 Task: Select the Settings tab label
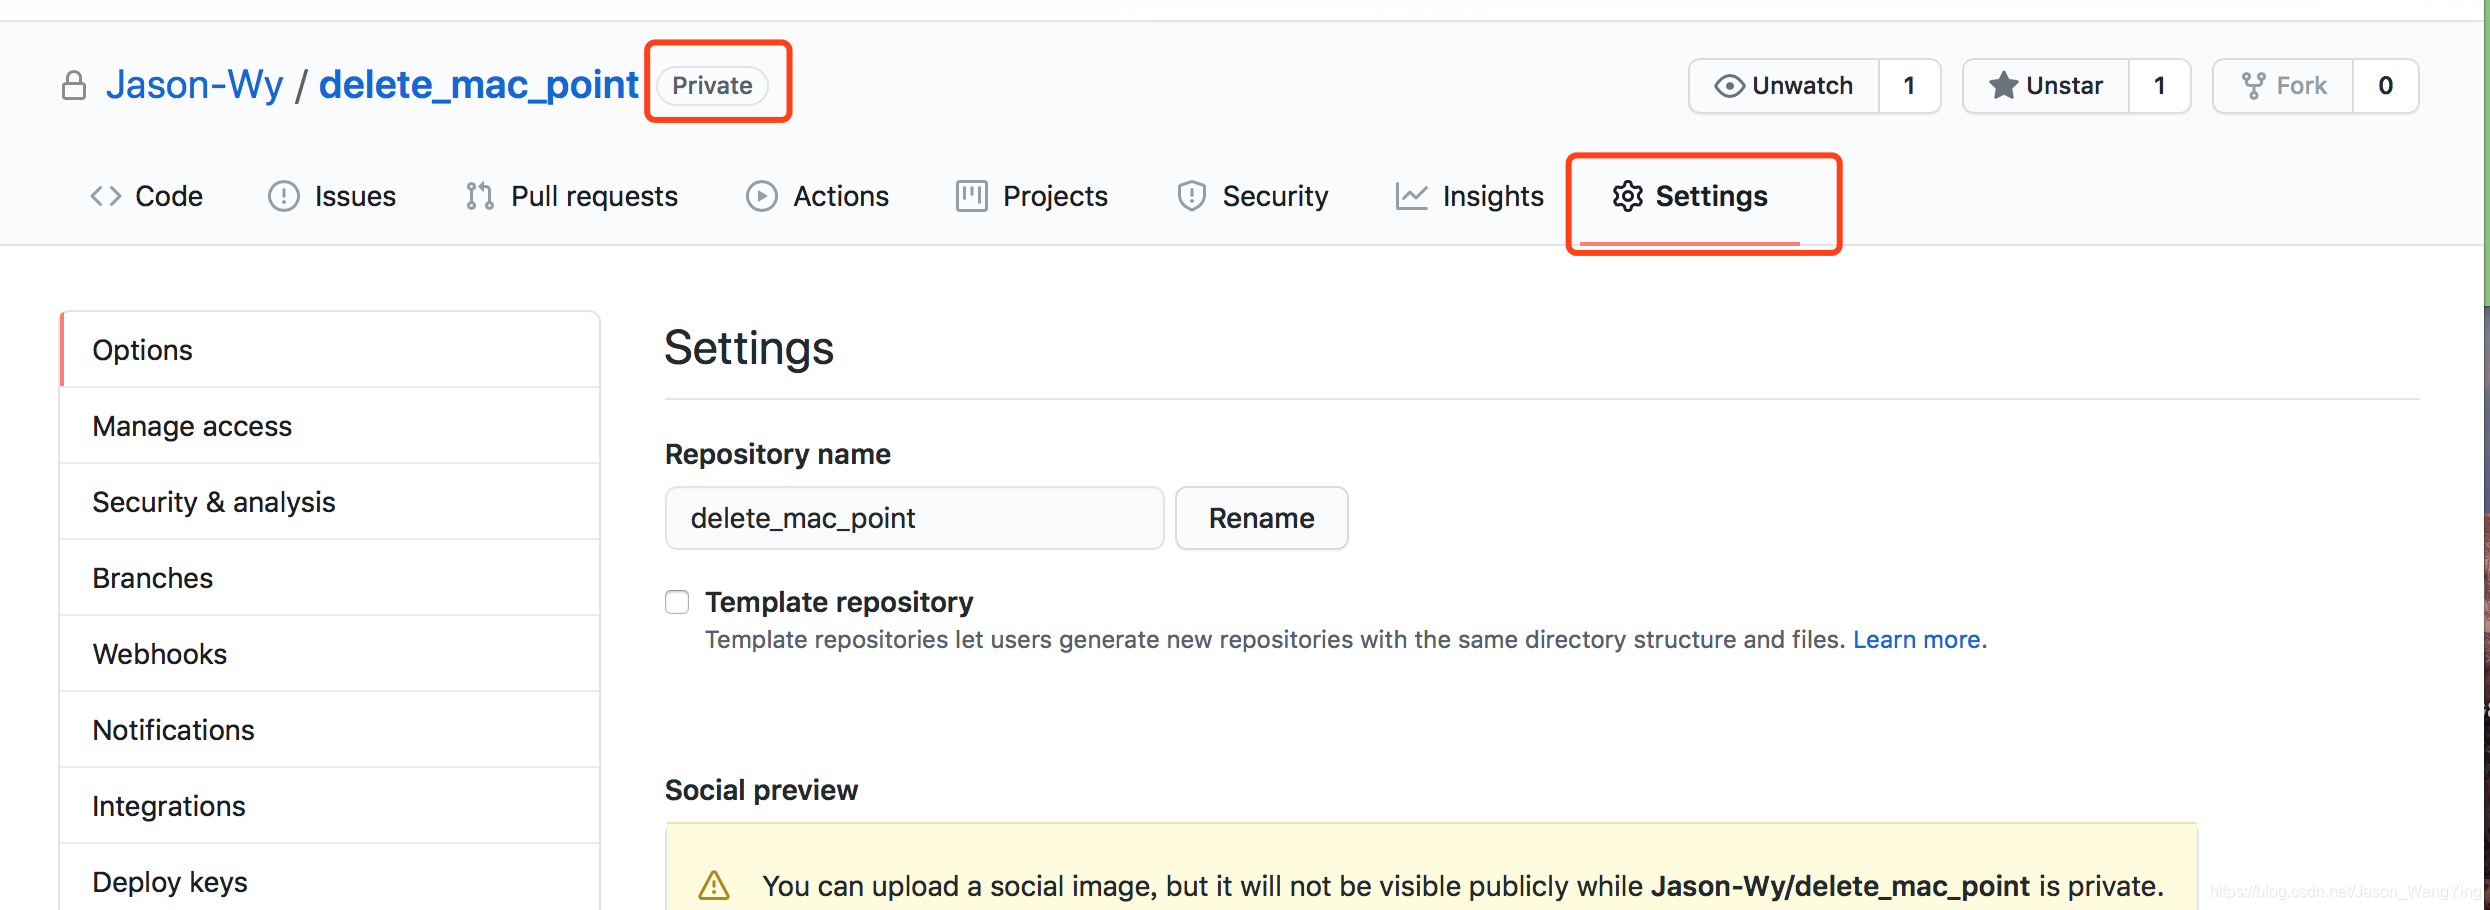coord(1712,196)
